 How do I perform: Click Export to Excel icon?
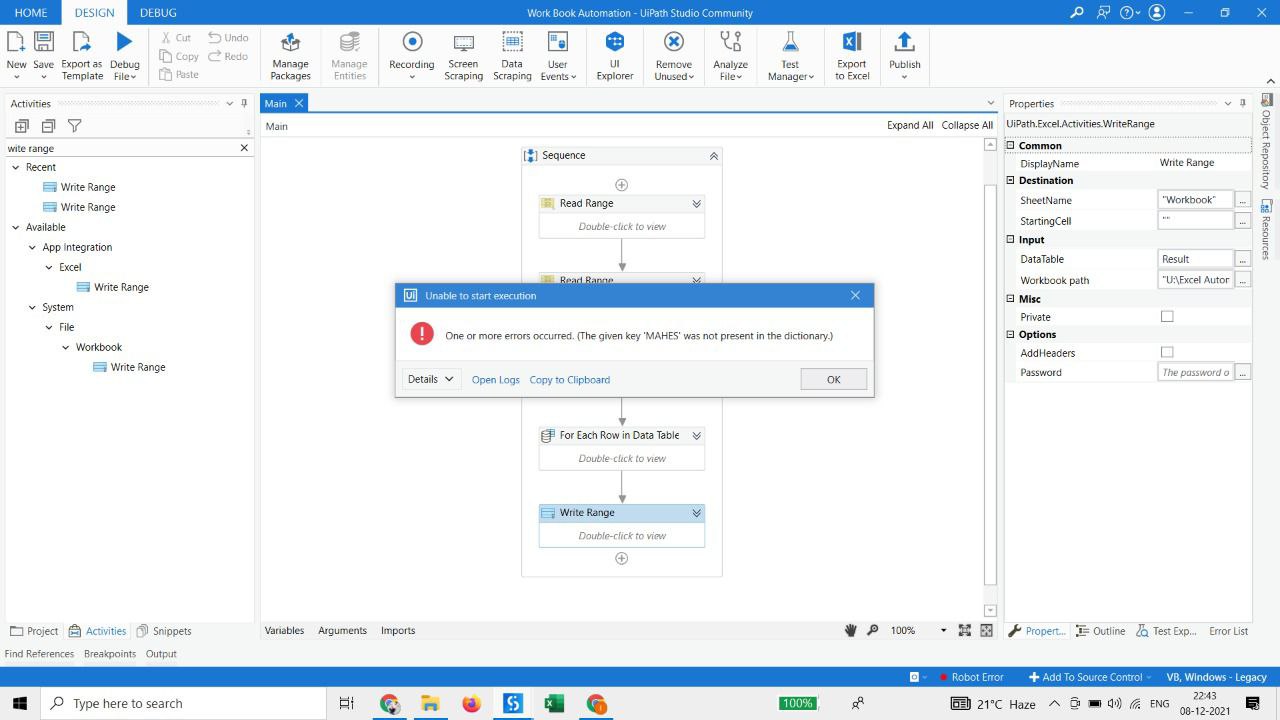[x=852, y=42]
